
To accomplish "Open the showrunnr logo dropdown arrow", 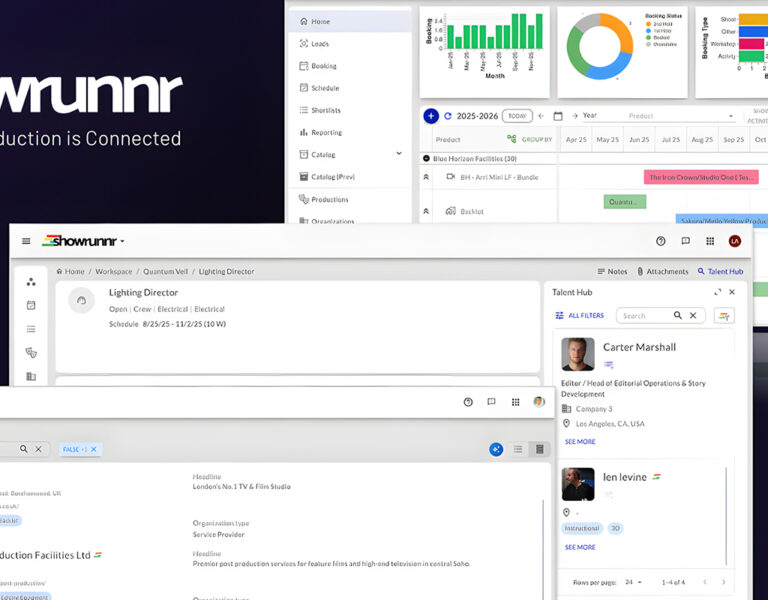I will pos(122,241).
